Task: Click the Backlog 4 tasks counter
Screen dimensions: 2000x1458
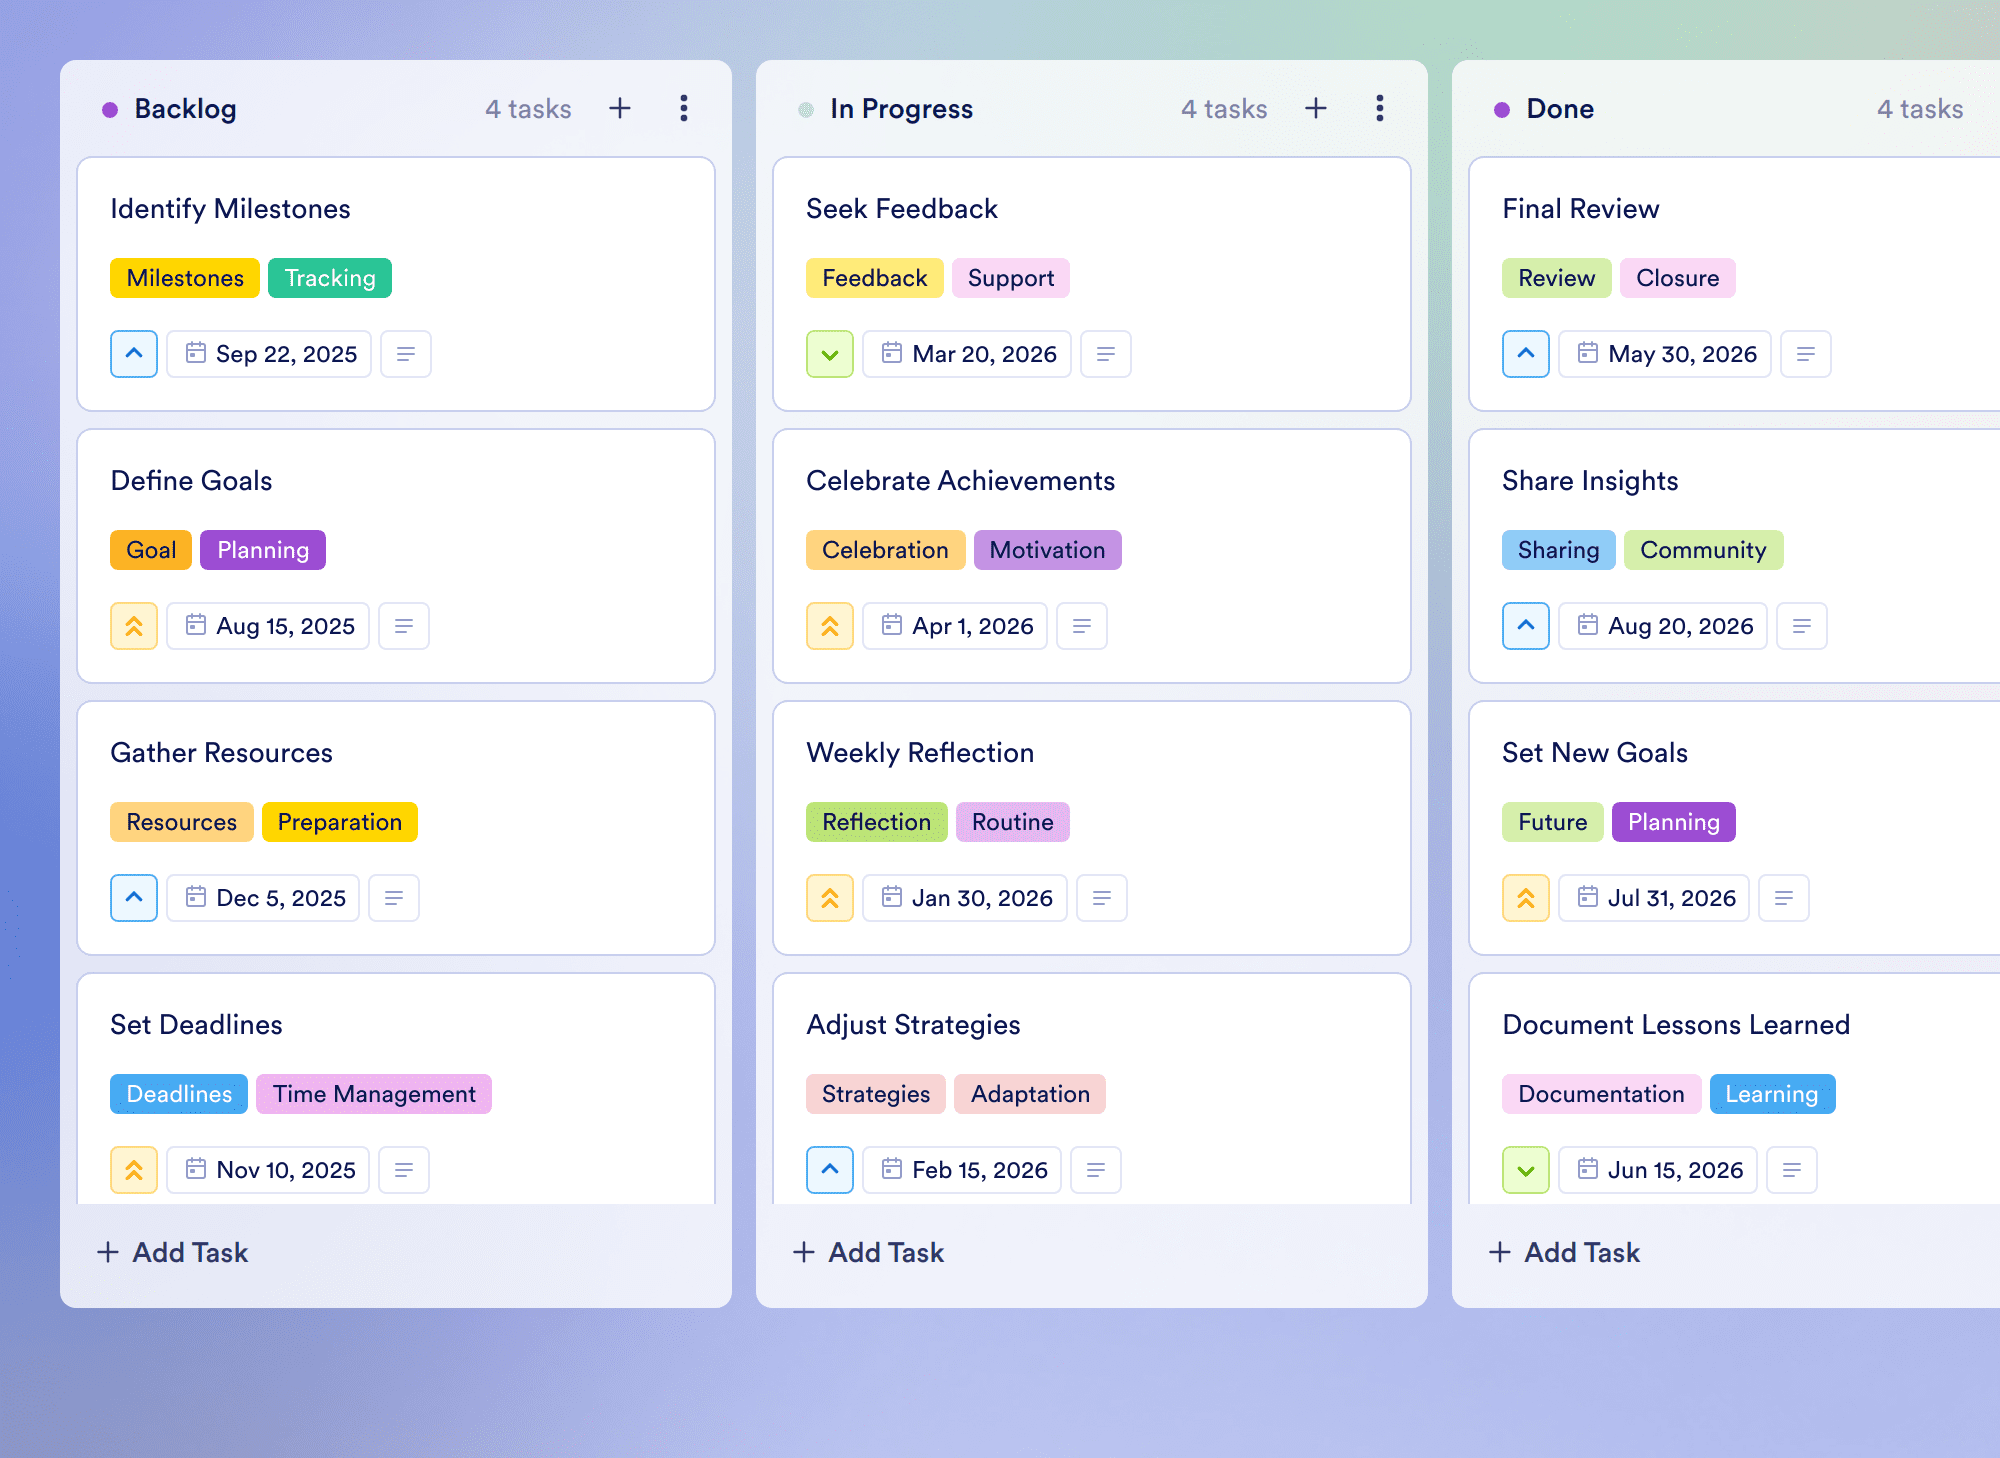Action: click(x=528, y=109)
